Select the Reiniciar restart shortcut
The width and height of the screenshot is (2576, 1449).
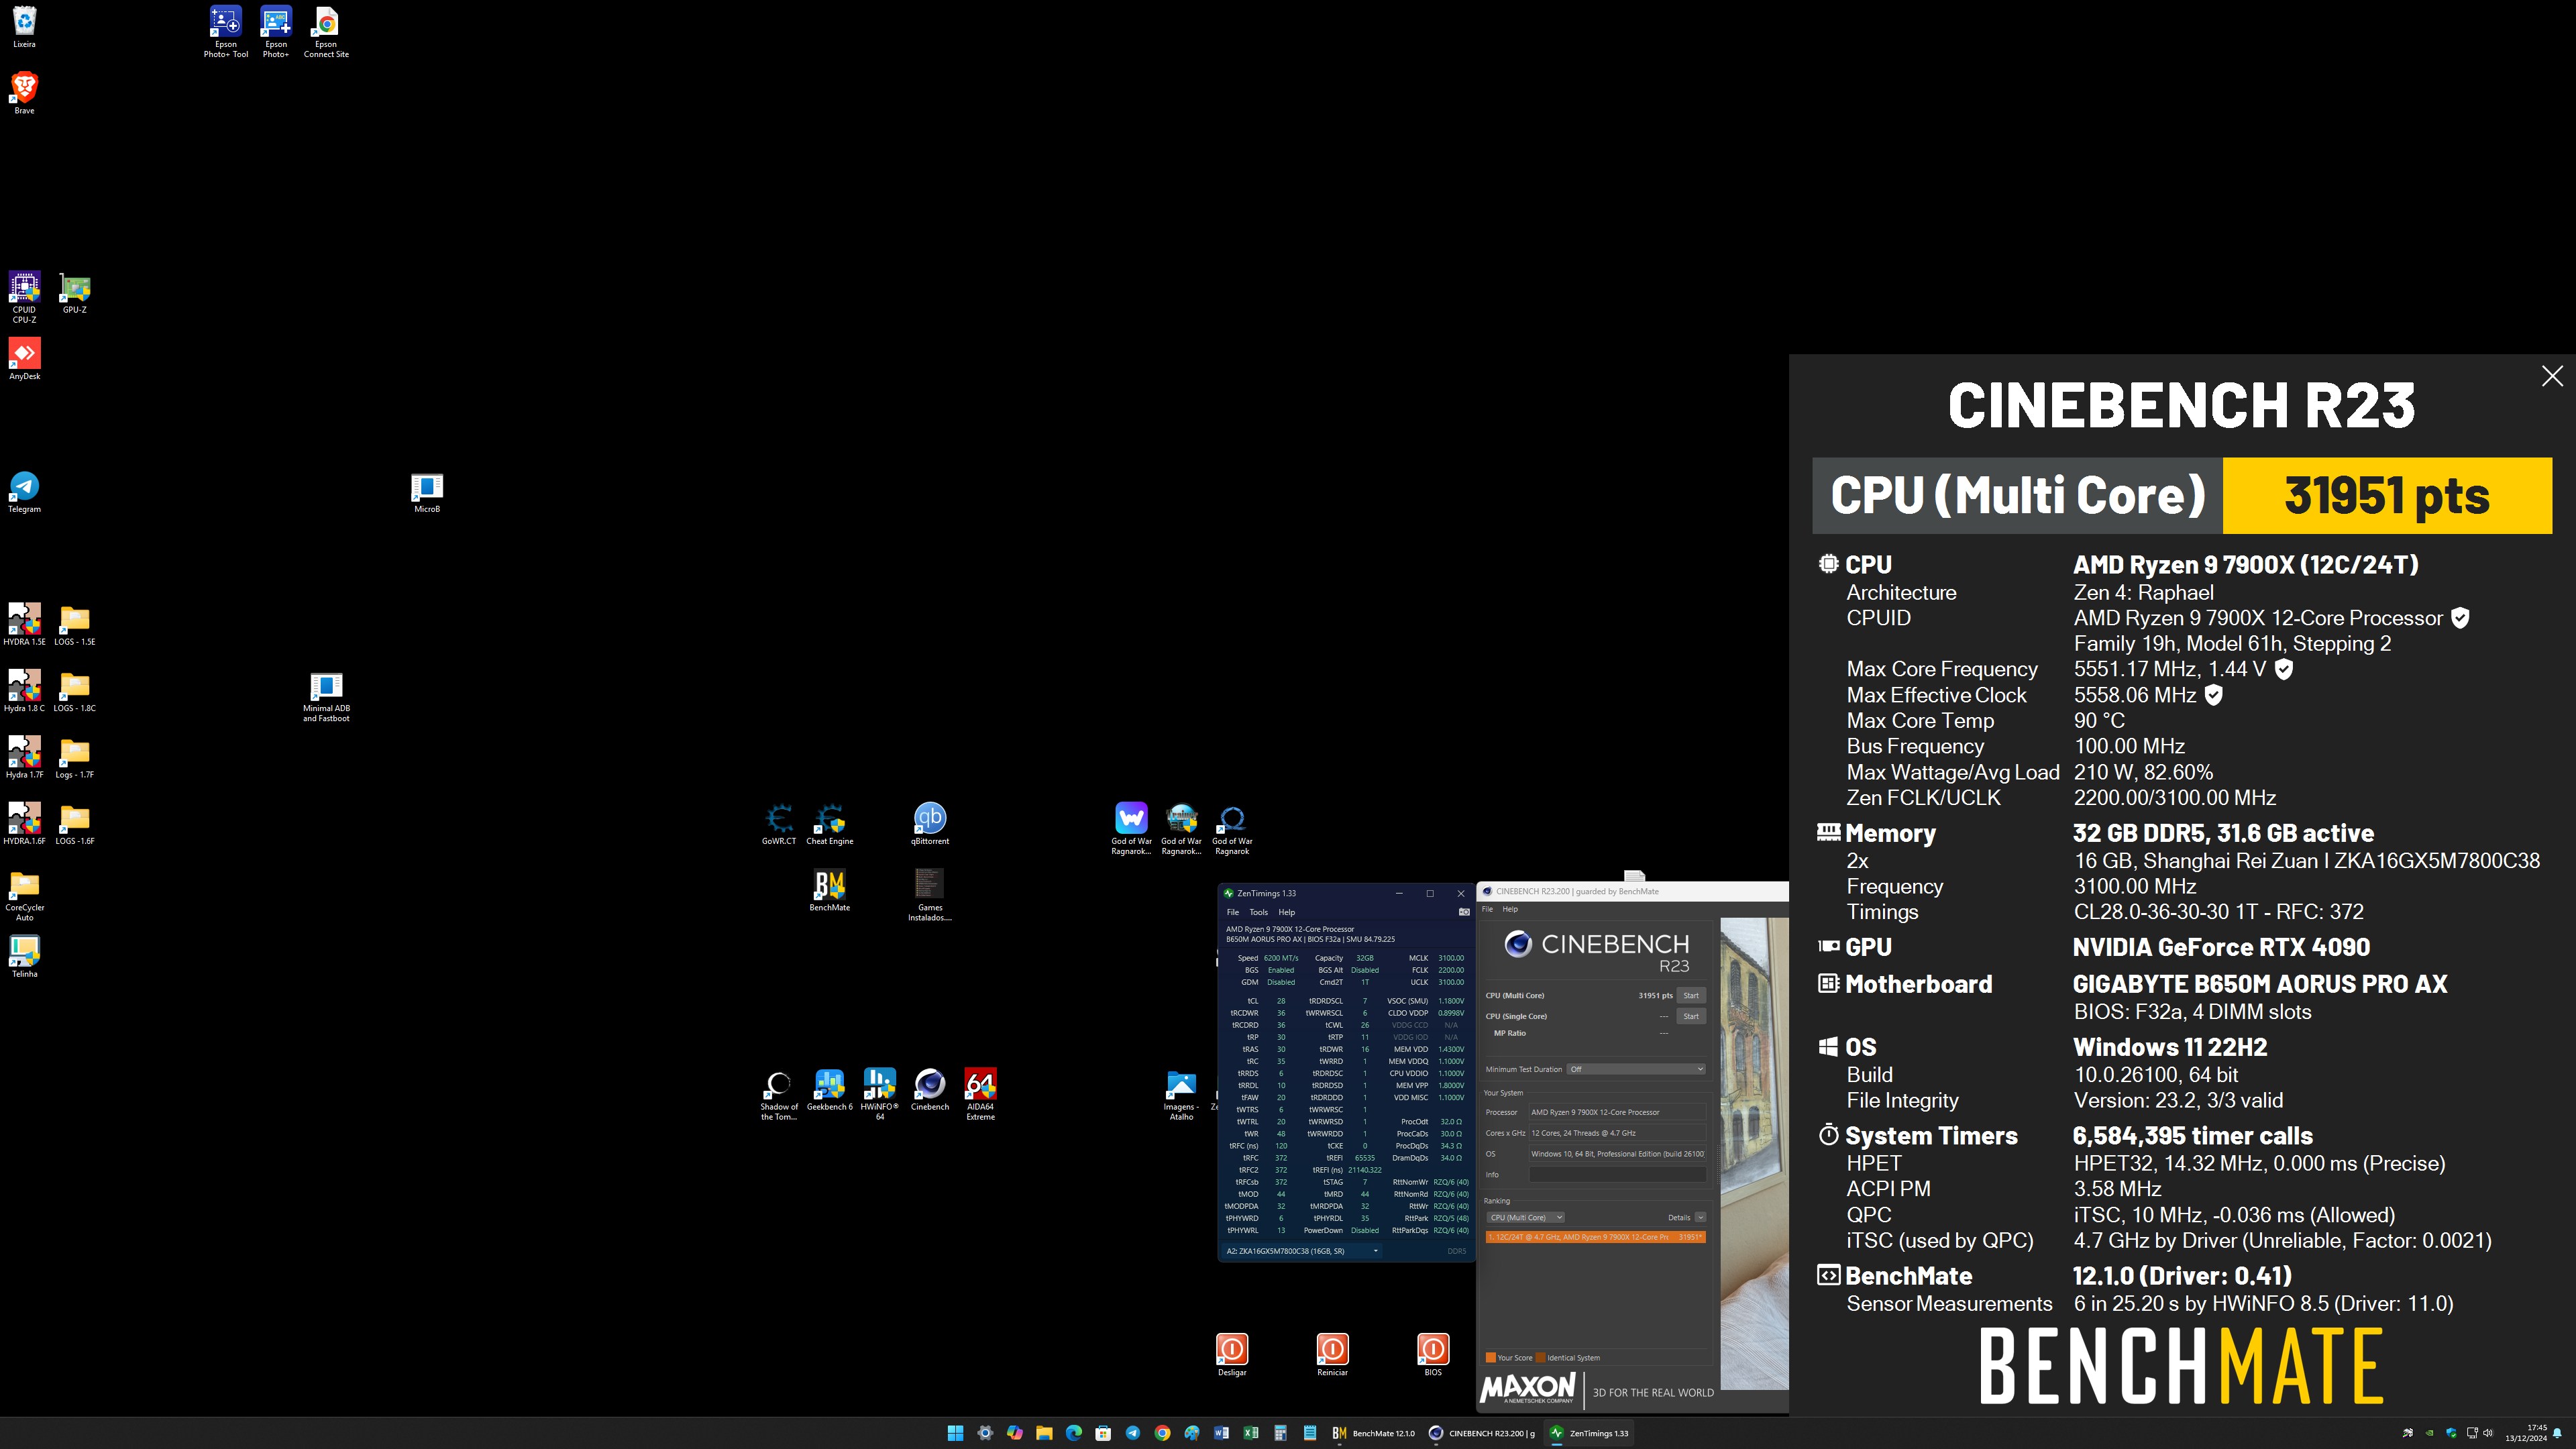(1332, 1355)
